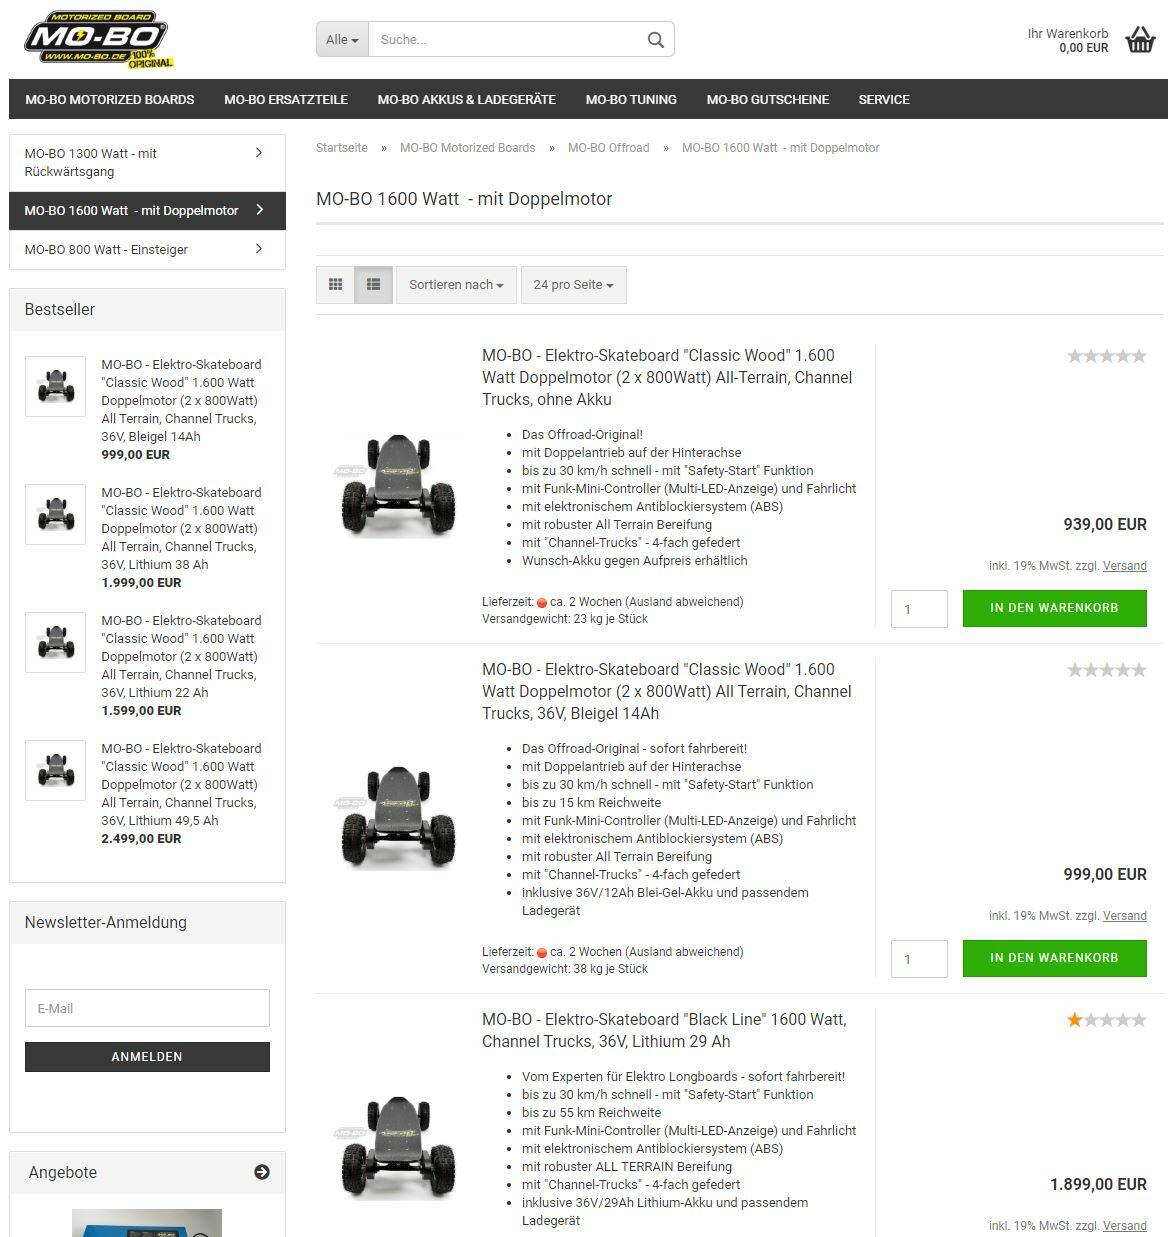The image size is (1168, 1237).
Task: Add the 939,00 EUR board to cart
Action: tap(1054, 608)
